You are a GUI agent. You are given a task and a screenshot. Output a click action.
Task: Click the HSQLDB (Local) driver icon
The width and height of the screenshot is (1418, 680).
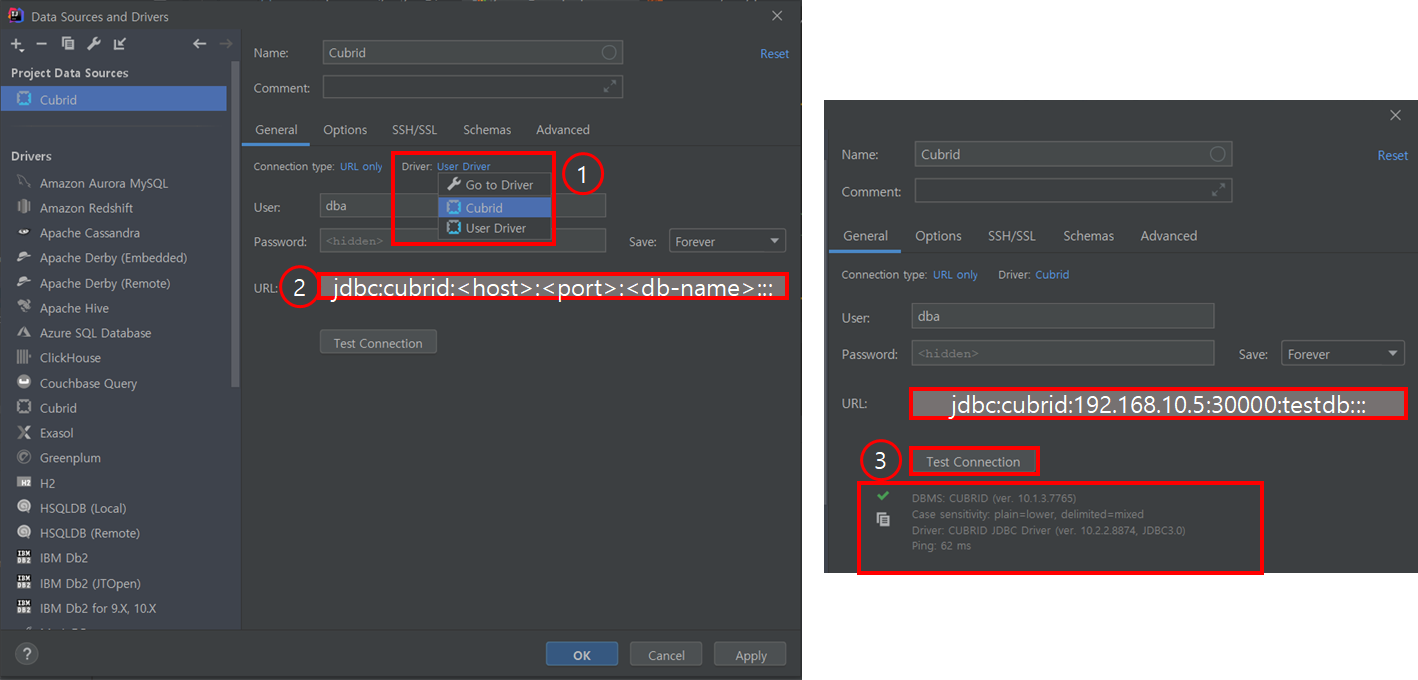point(24,508)
